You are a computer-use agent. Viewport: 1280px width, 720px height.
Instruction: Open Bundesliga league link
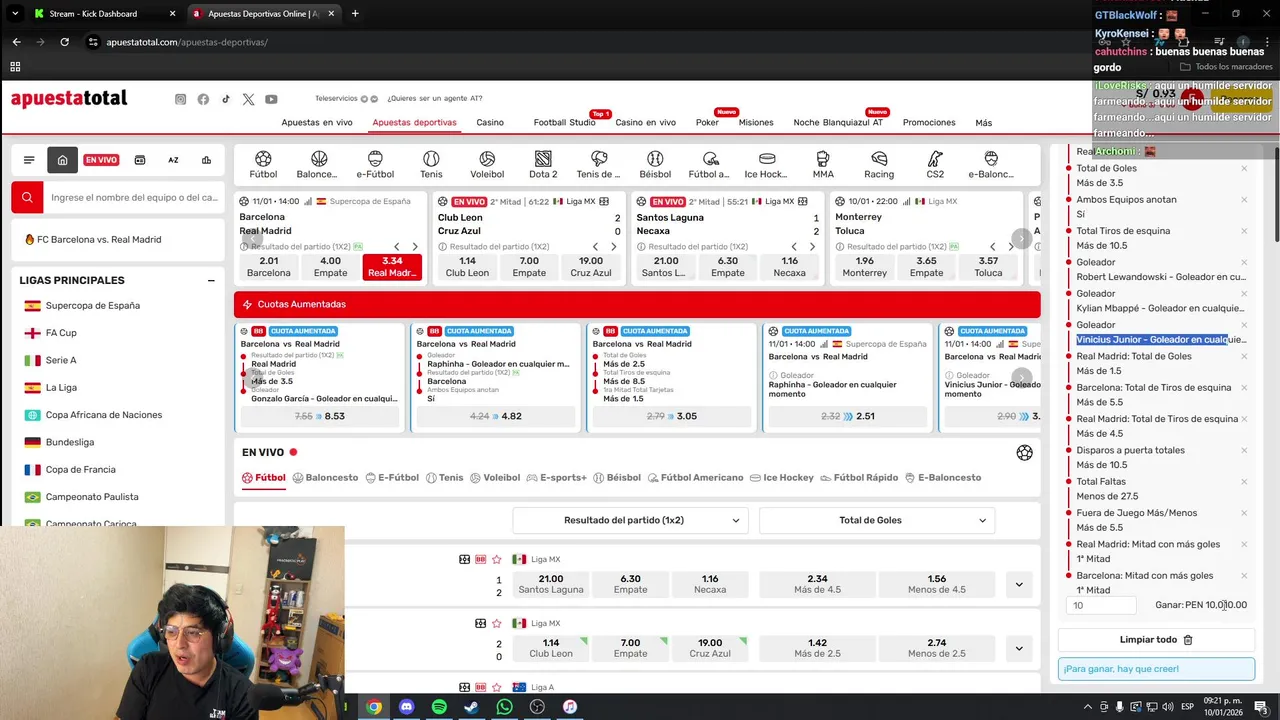coord(70,442)
